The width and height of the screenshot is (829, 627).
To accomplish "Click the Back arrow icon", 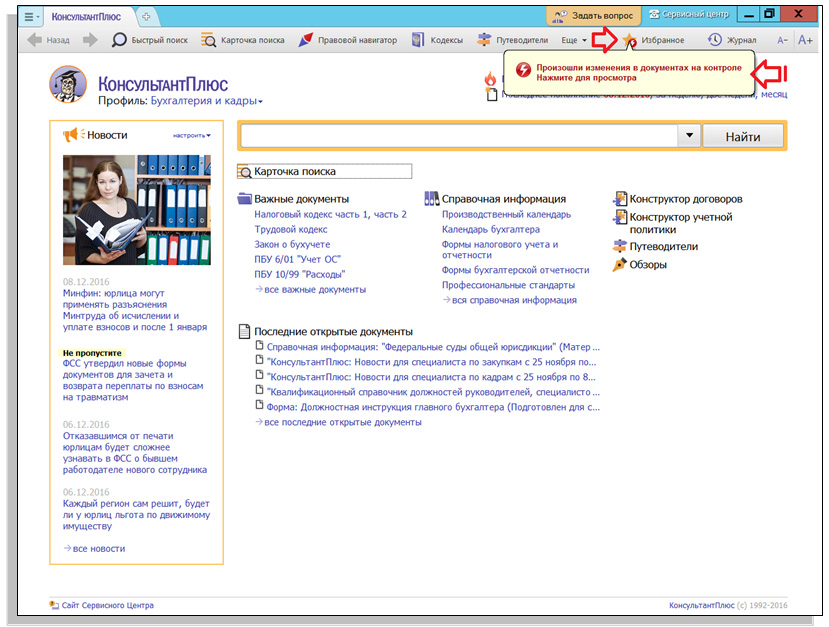I will 35,40.
